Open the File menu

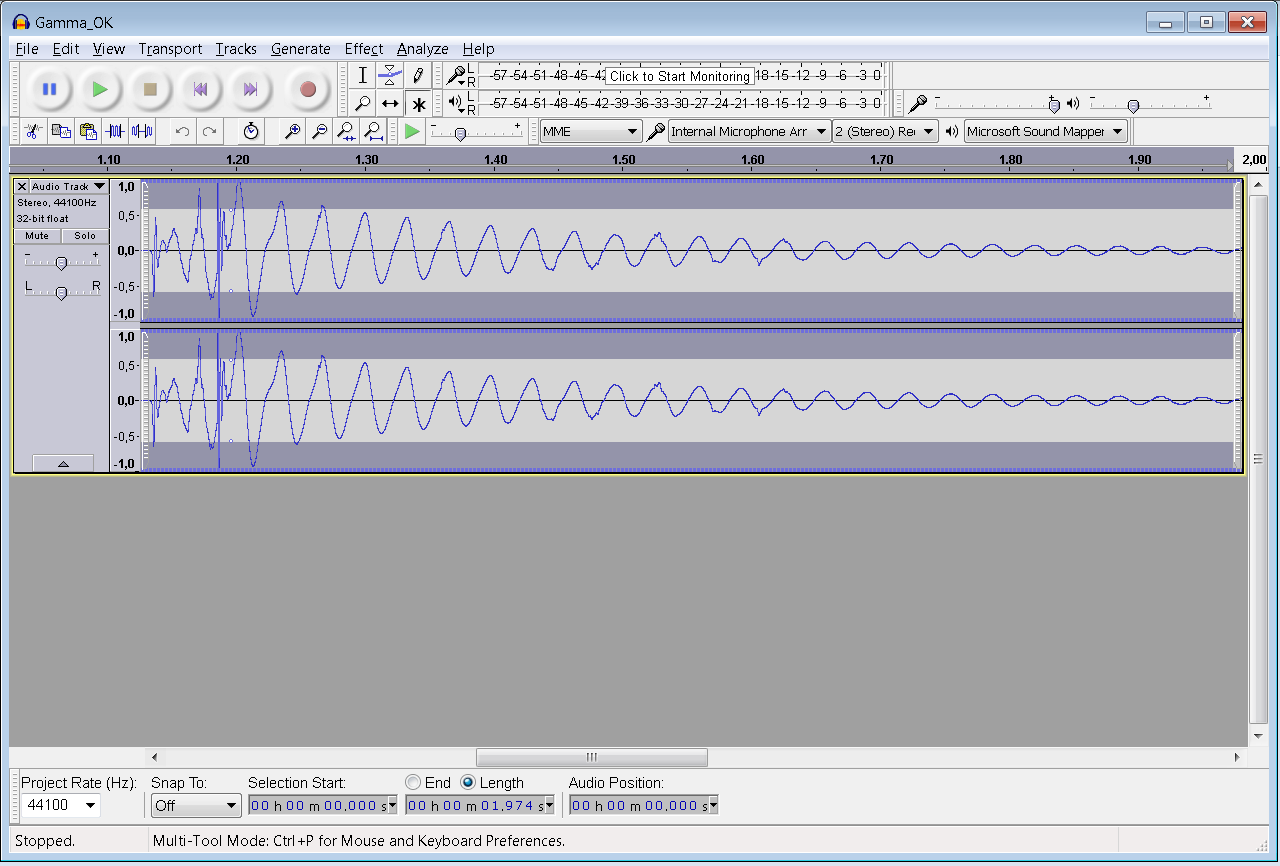coord(27,49)
